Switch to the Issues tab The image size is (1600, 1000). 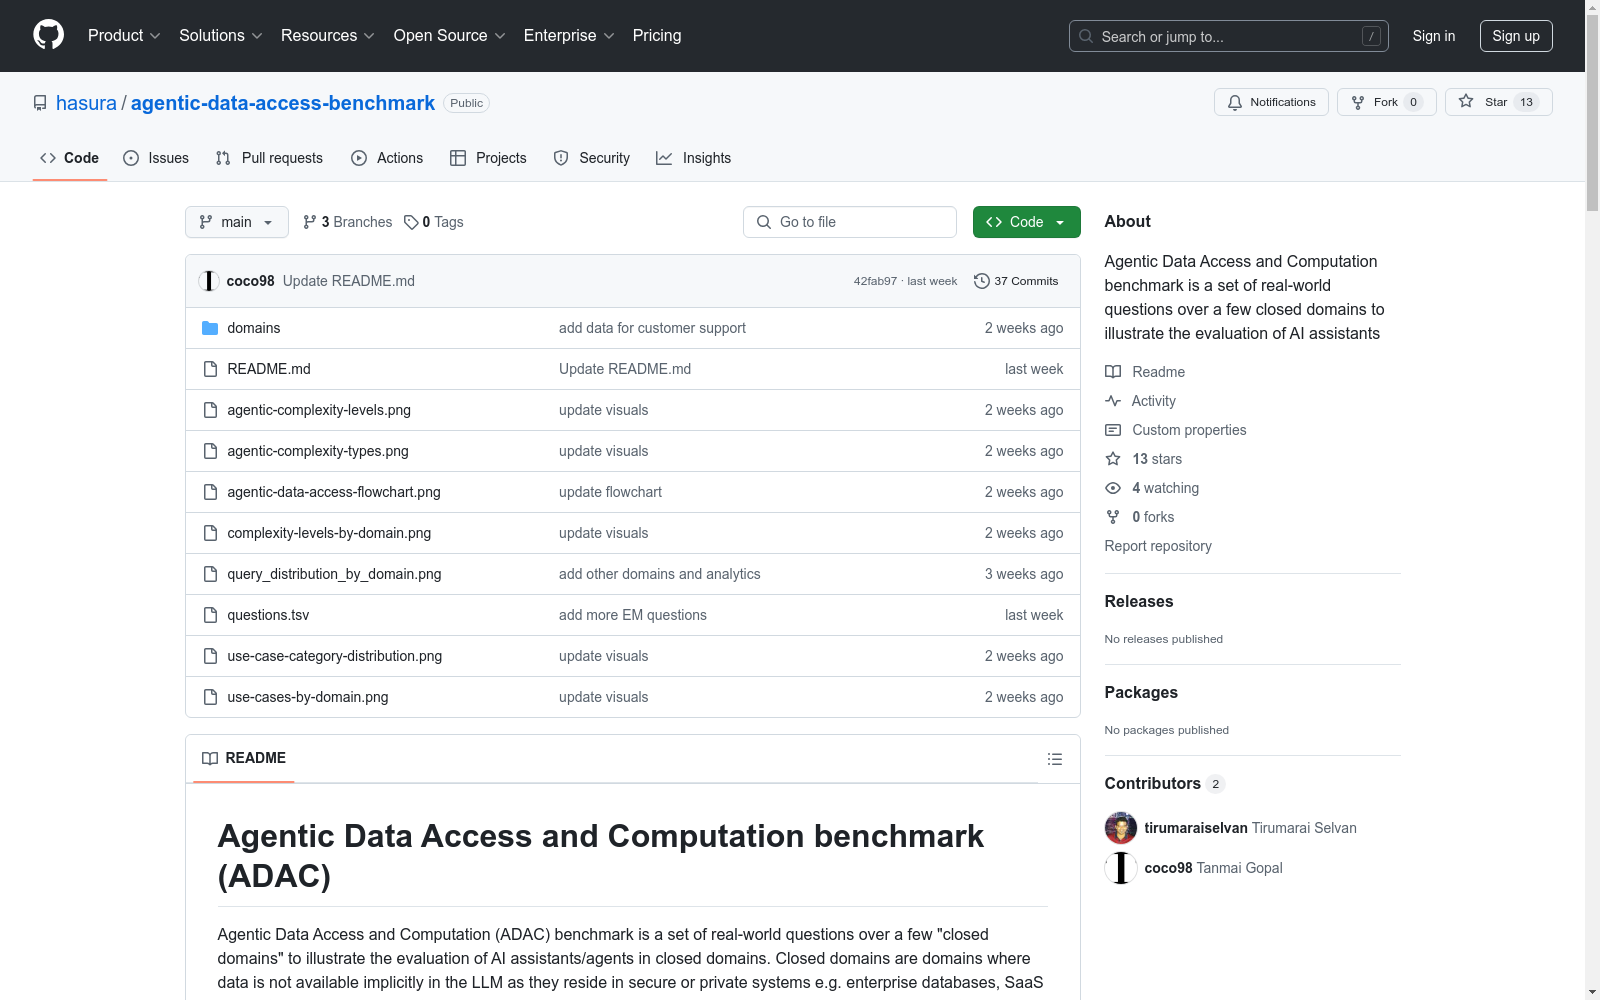[x=156, y=158]
